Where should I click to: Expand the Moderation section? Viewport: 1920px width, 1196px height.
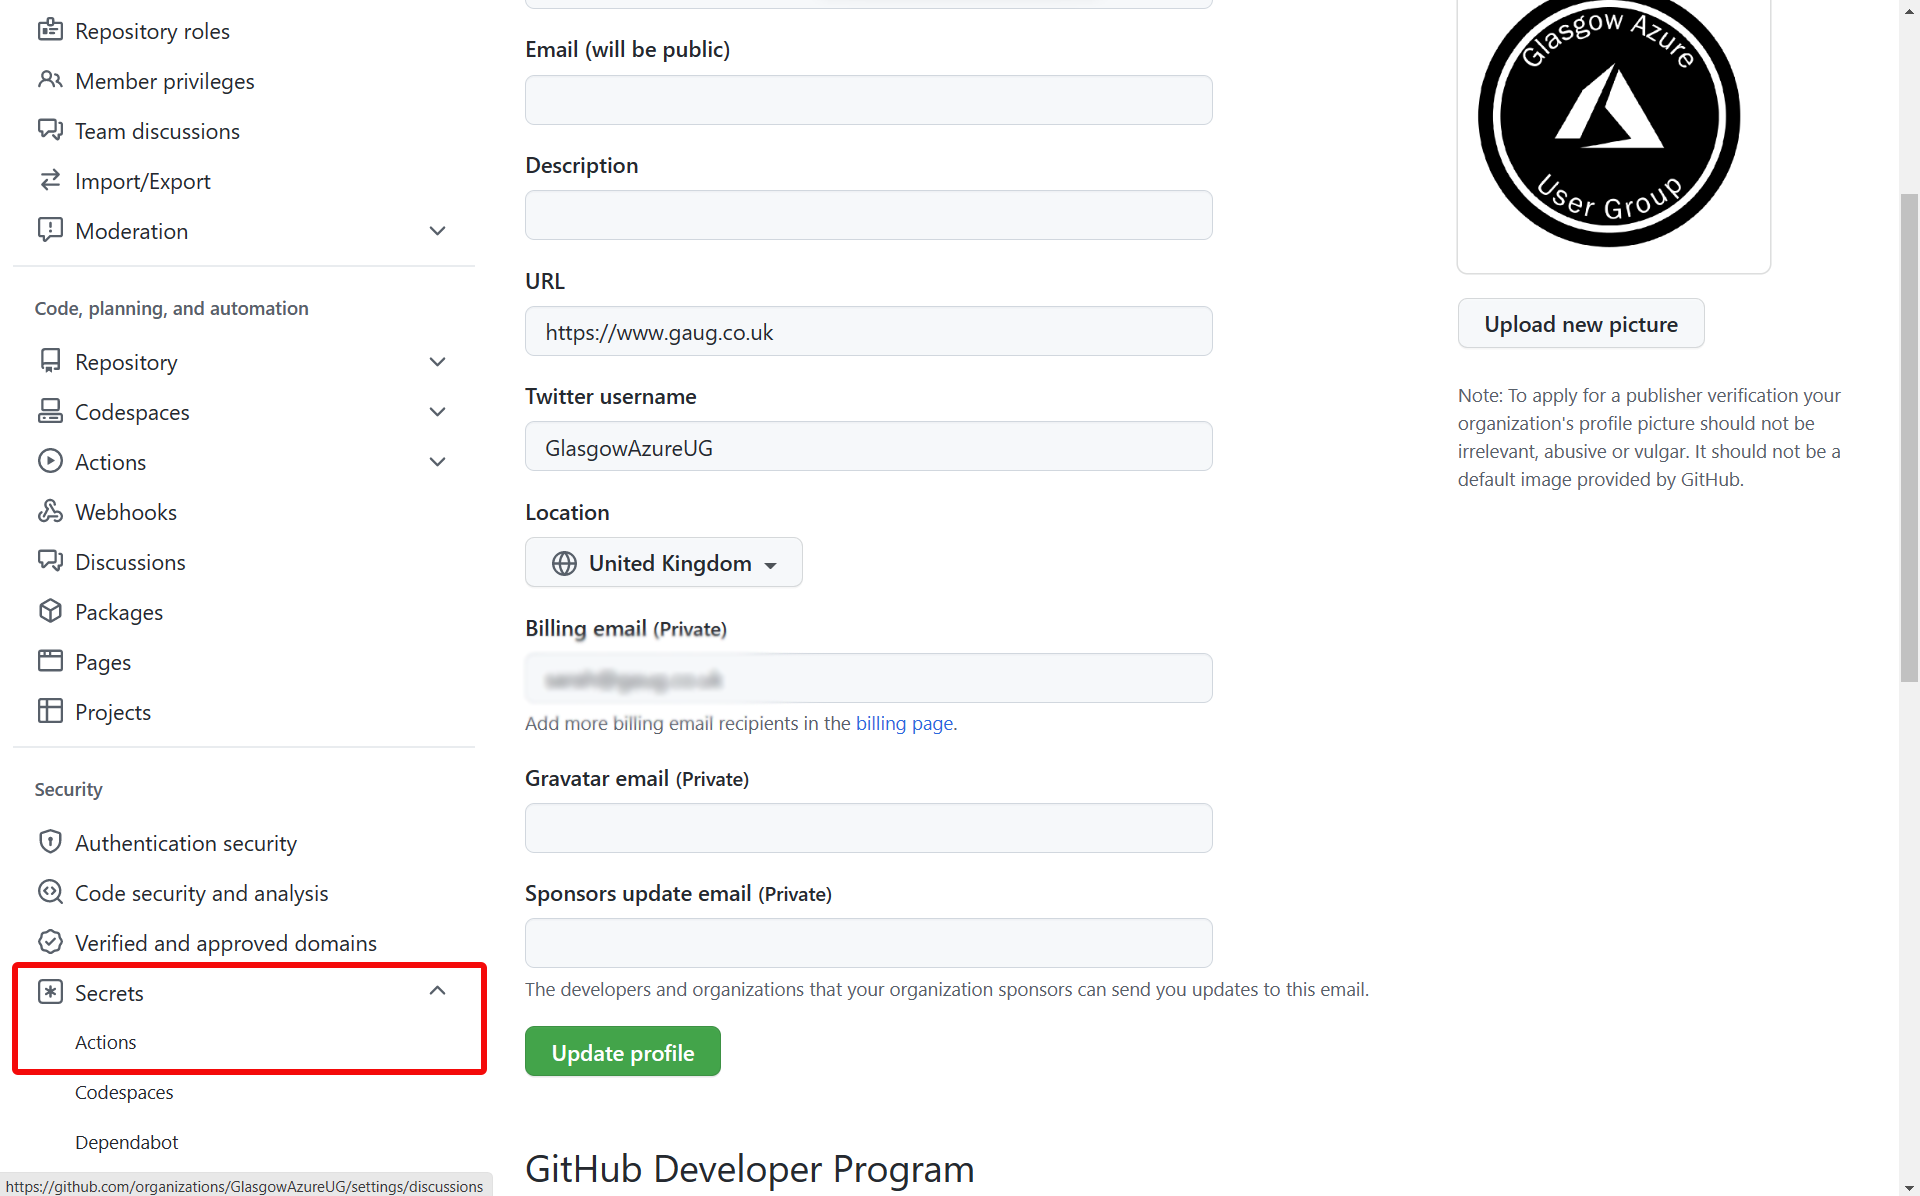tap(437, 230)
